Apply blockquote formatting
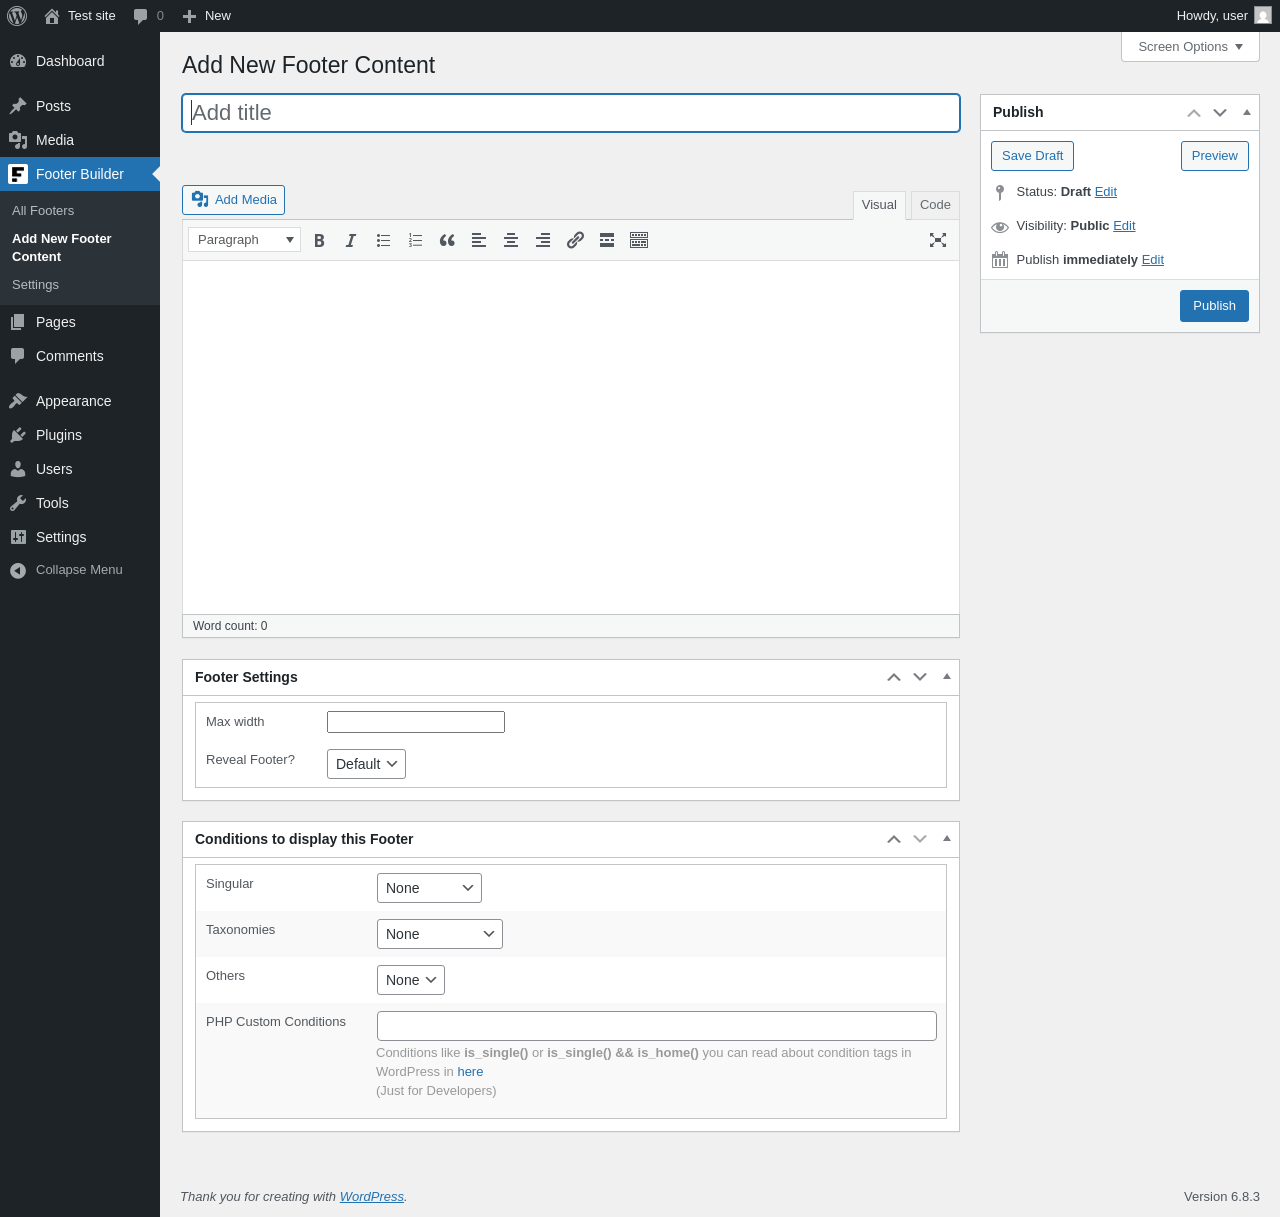This screenshot has height=1217, width=1280. point(447,240)
